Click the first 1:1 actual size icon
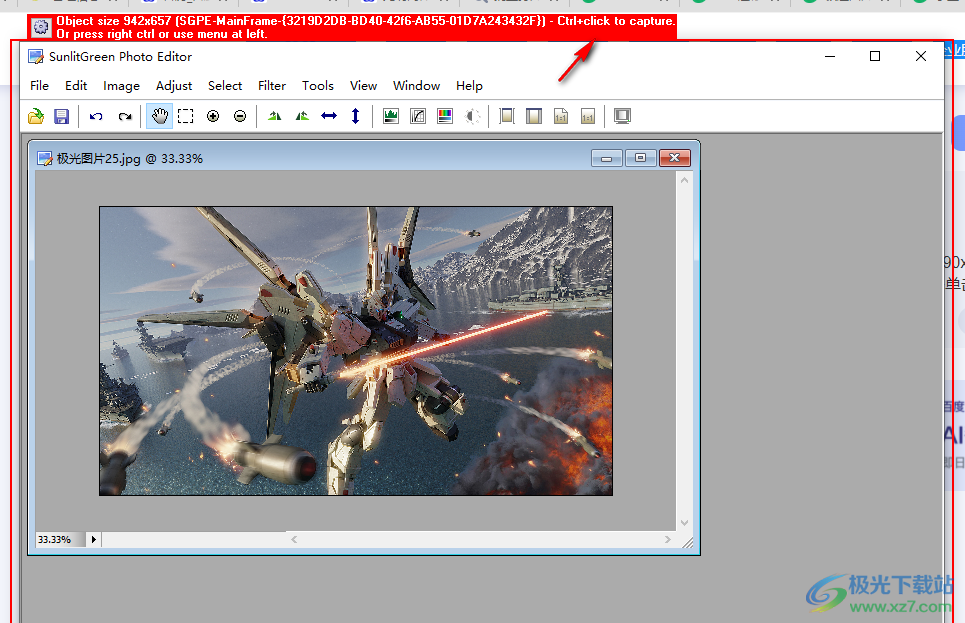The image size is (965, 623). (561, 116)
